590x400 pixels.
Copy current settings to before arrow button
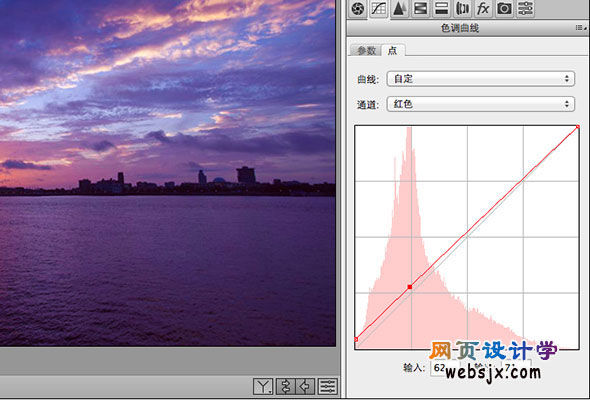coord(306,386)
